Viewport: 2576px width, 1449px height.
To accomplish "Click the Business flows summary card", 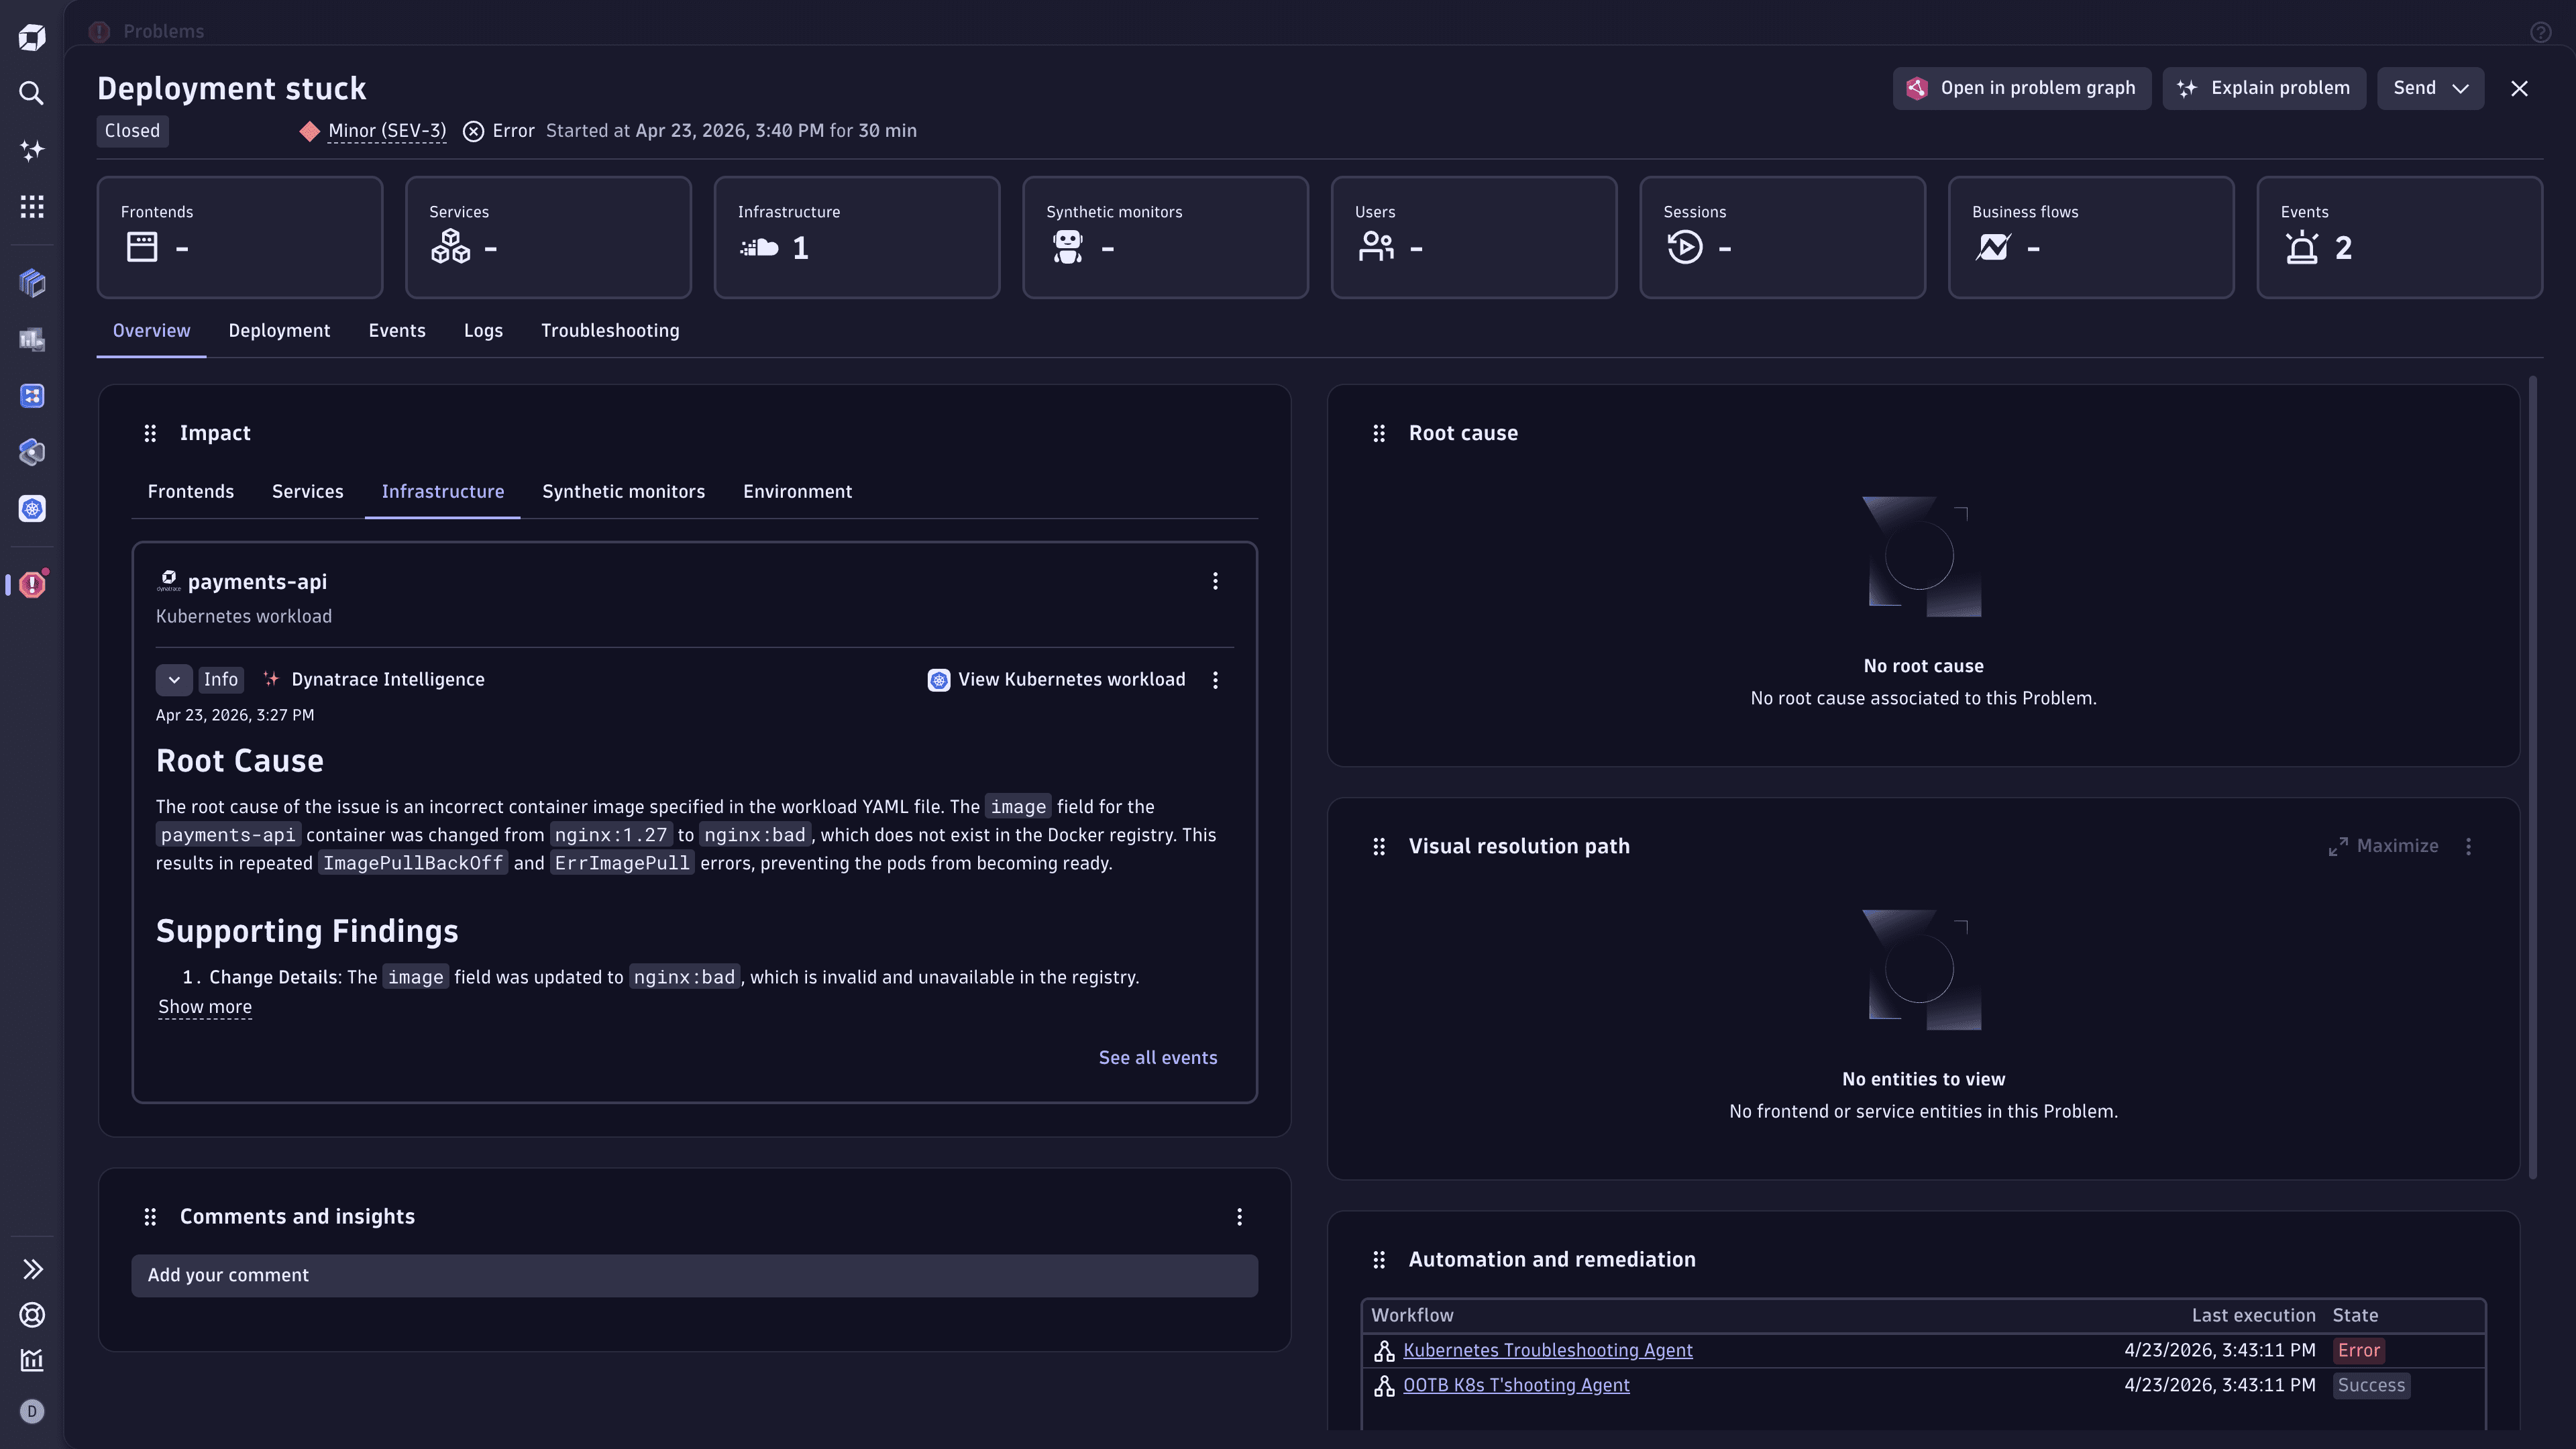I will [x=2091, y=237].
